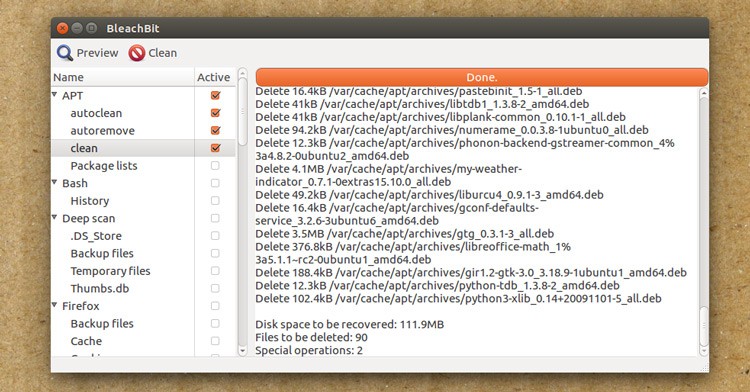Viewport: 750px width, 392px height.
Task: Minimize the BleachBit window
Action: (x=77, y=28)
